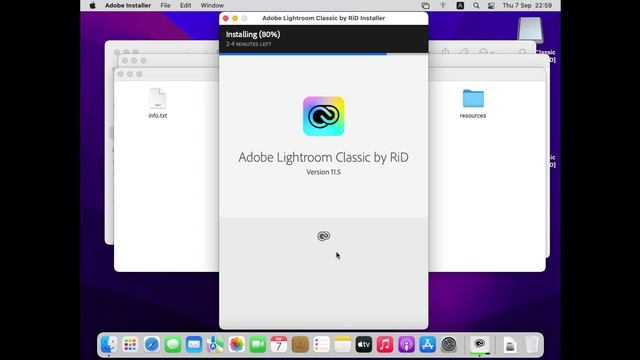Click the installation progress bar

pyautogui.click(x=324, y=53)
